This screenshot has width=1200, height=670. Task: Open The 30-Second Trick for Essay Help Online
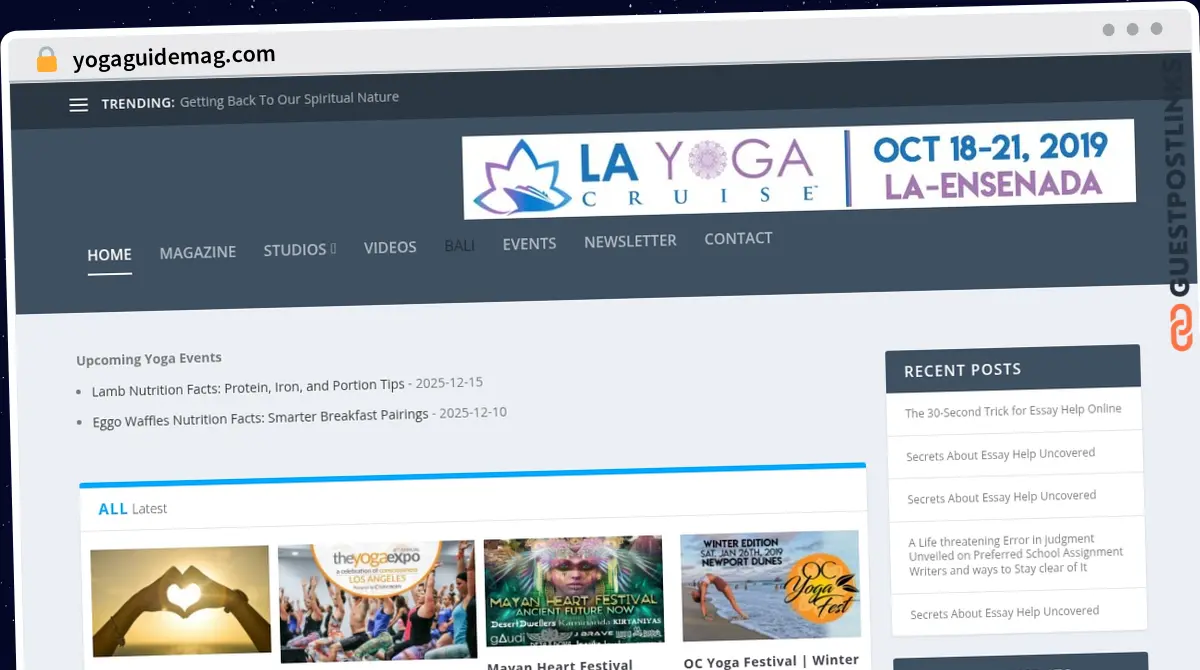[1013, 411]
